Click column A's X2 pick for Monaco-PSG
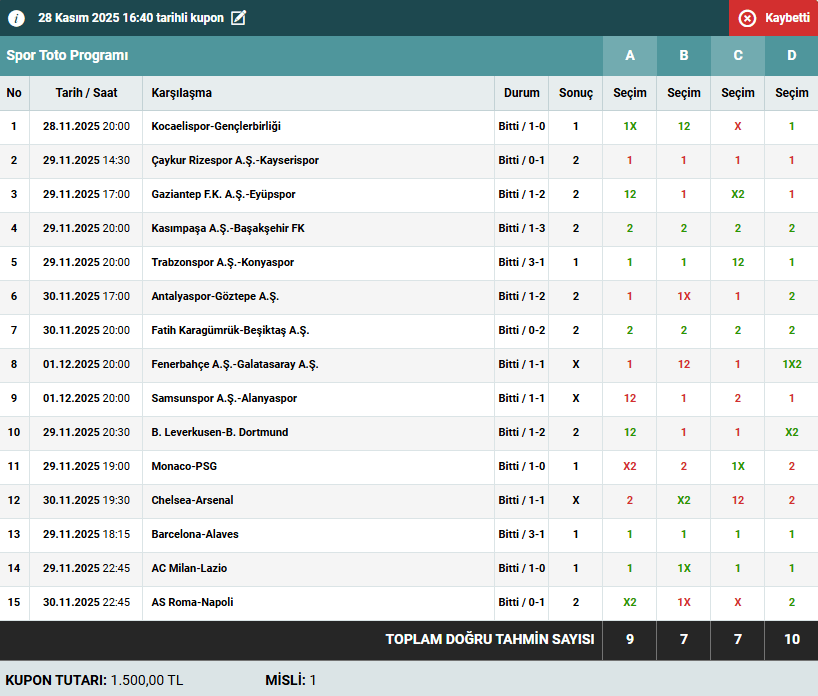Screen dimensions: 818x696 (630, 466)
